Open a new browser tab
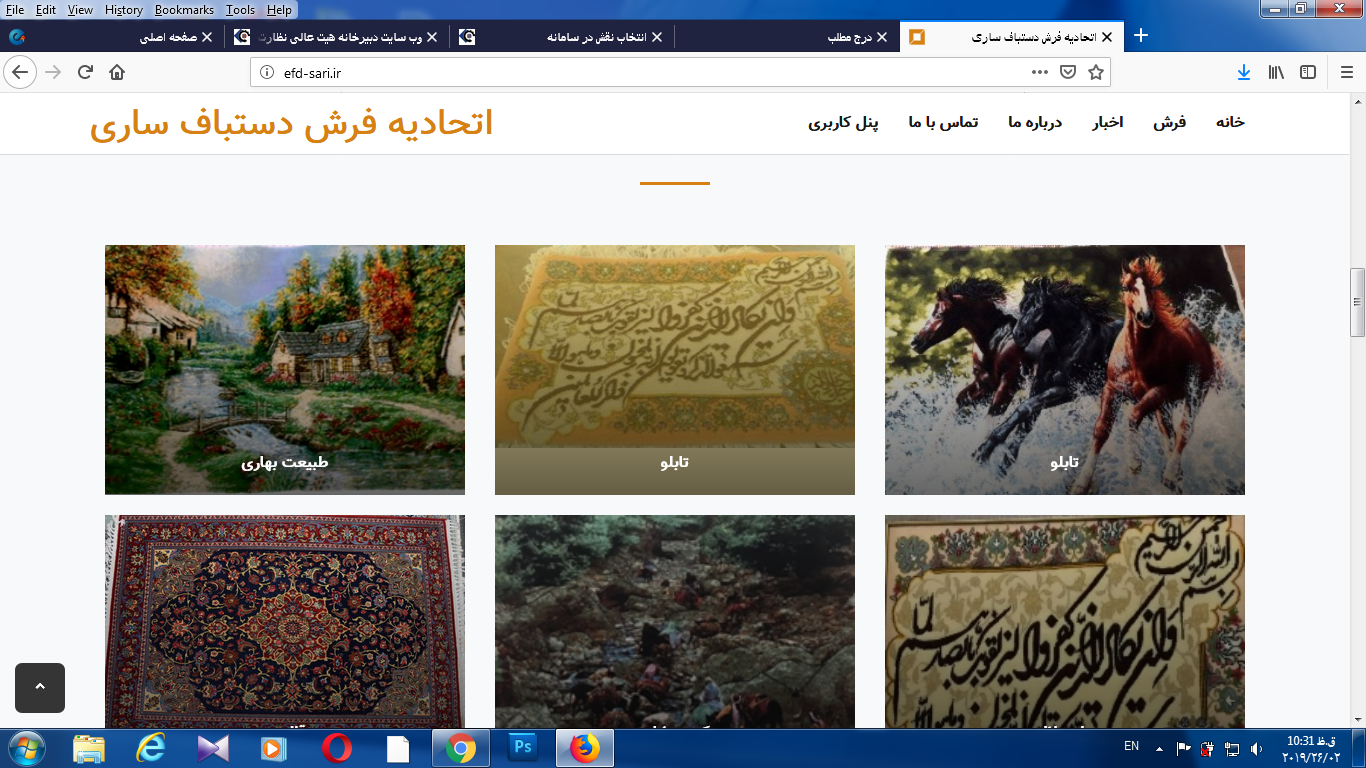Viewport: 1366px width, 768px height. tap(1140, 36)
